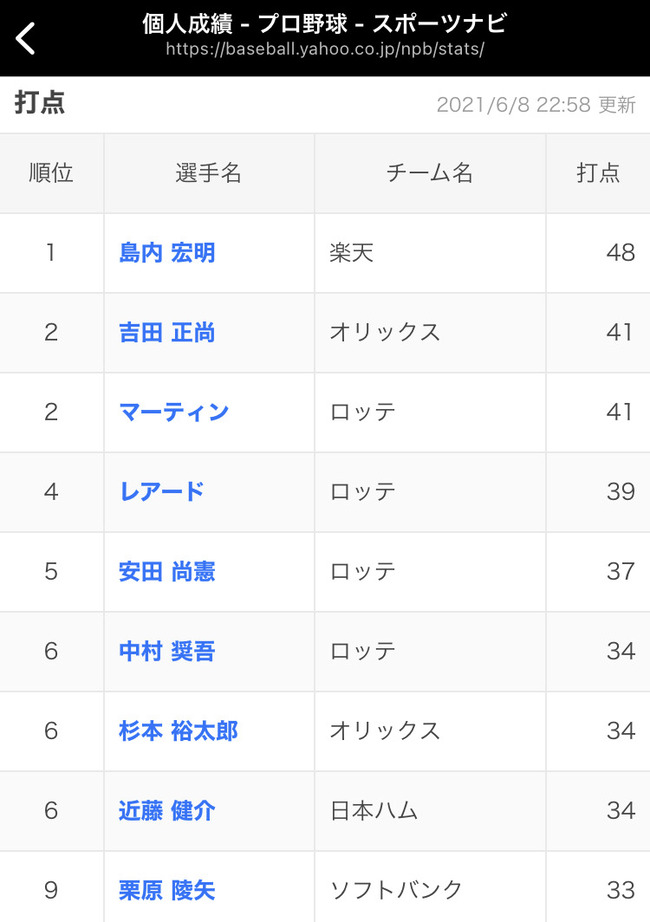Open player link 島内 宏明
The width and height of the screenshot is (650, 922).
167,253
